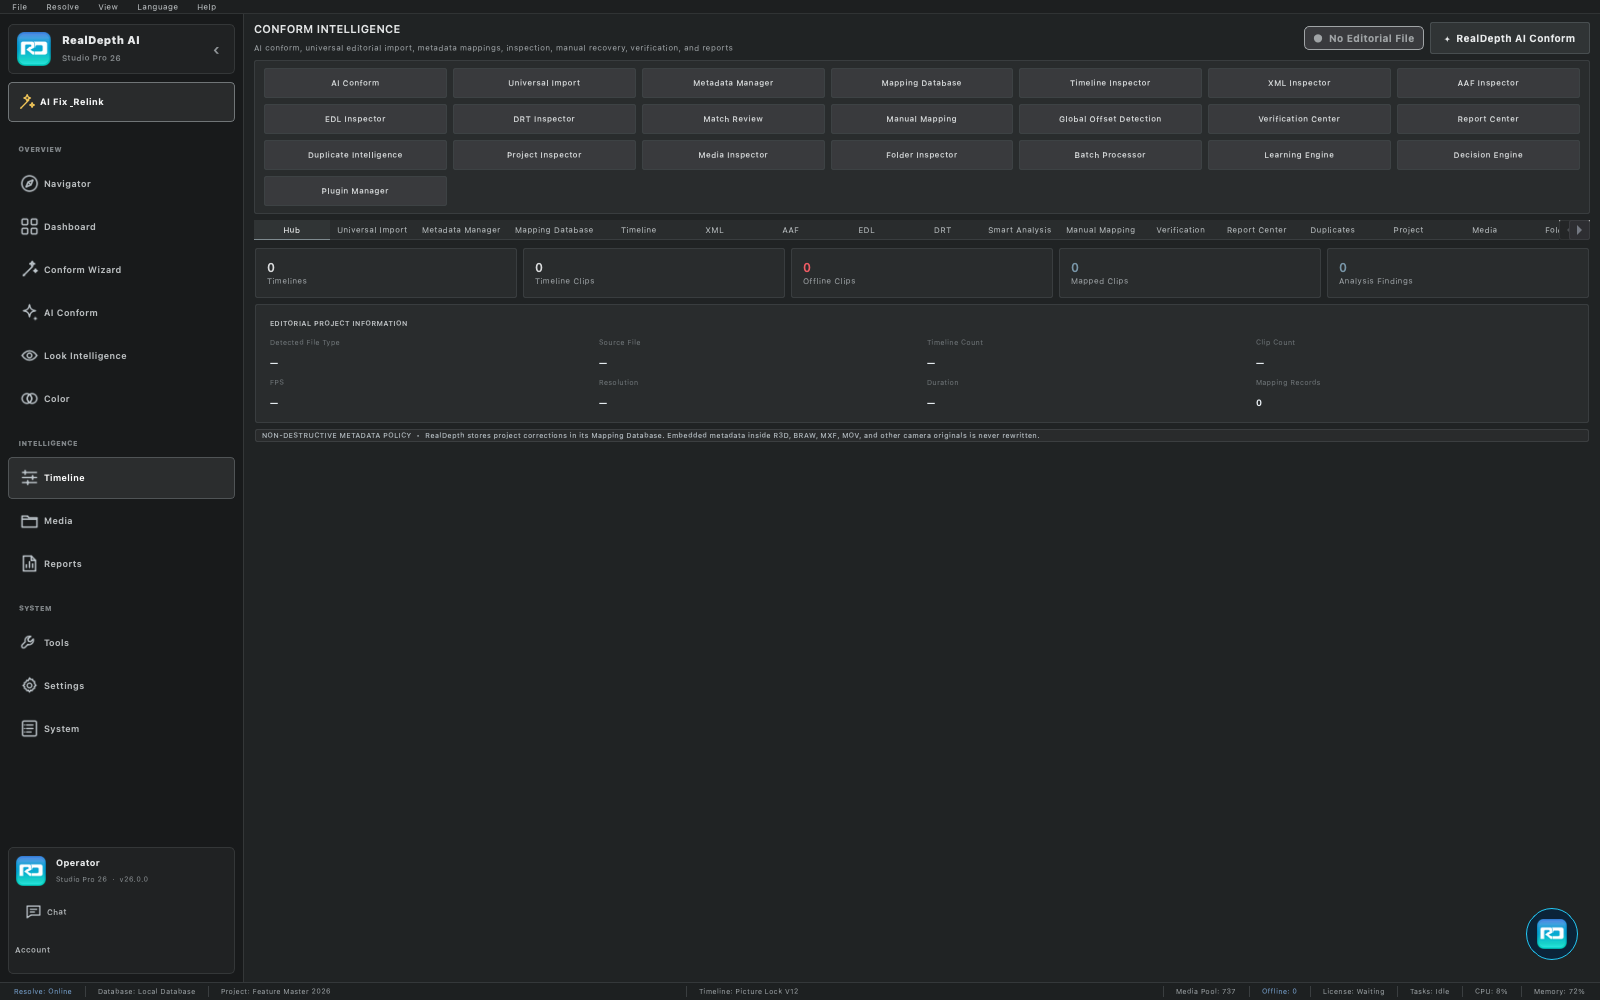Screen dimensions: 1600x1000
Task: Open Dashboard via its grid icon
Action: click(x=29, y=227)
